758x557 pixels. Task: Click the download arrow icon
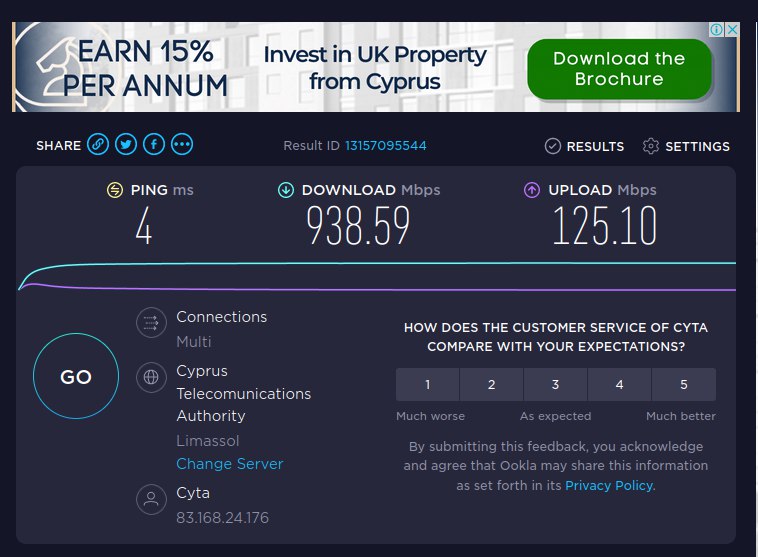click(x=286, y=190)
